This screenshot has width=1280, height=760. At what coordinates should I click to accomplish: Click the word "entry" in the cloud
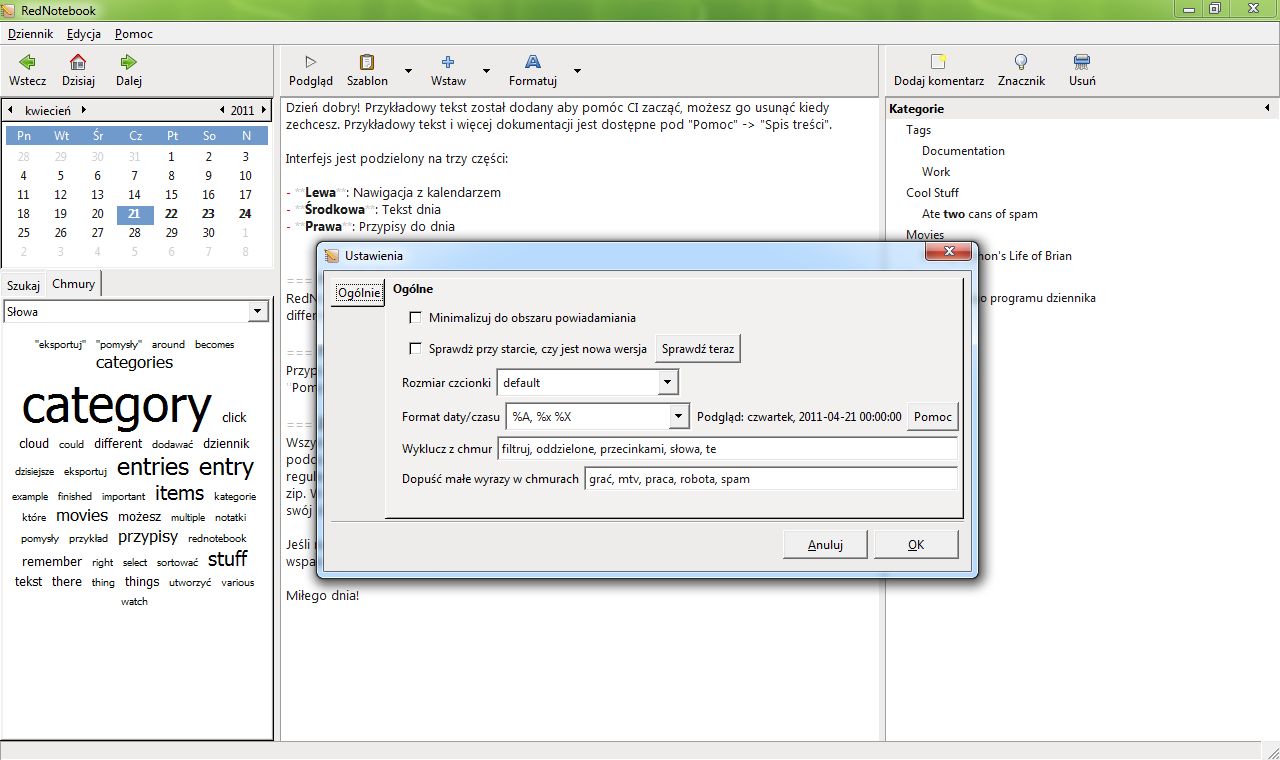coord(227,468)
